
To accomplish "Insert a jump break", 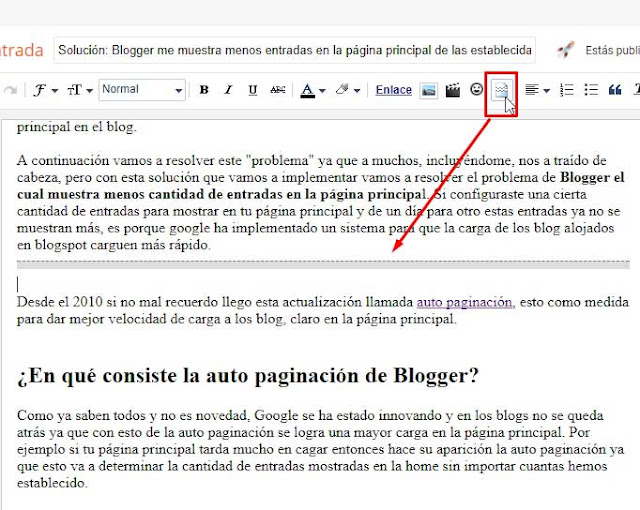I will pos(501,91).
